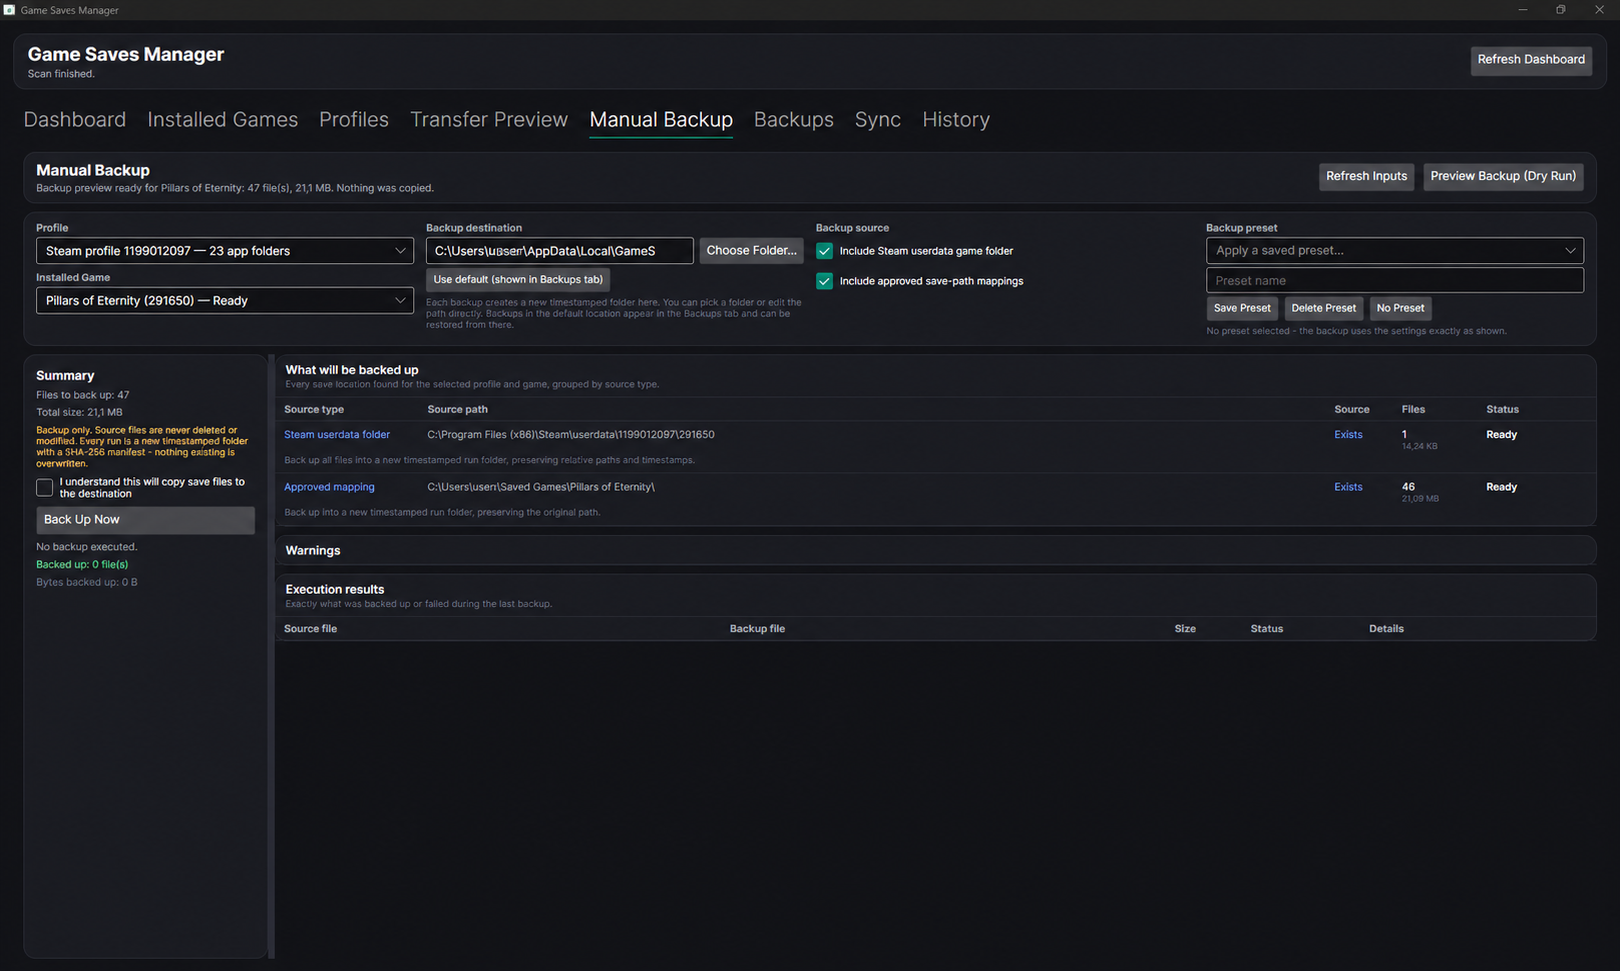This screenshot has height=971, width=1620.
Task: Click the Details column header
Action: pyautogui.click(x=1386, y=629)
